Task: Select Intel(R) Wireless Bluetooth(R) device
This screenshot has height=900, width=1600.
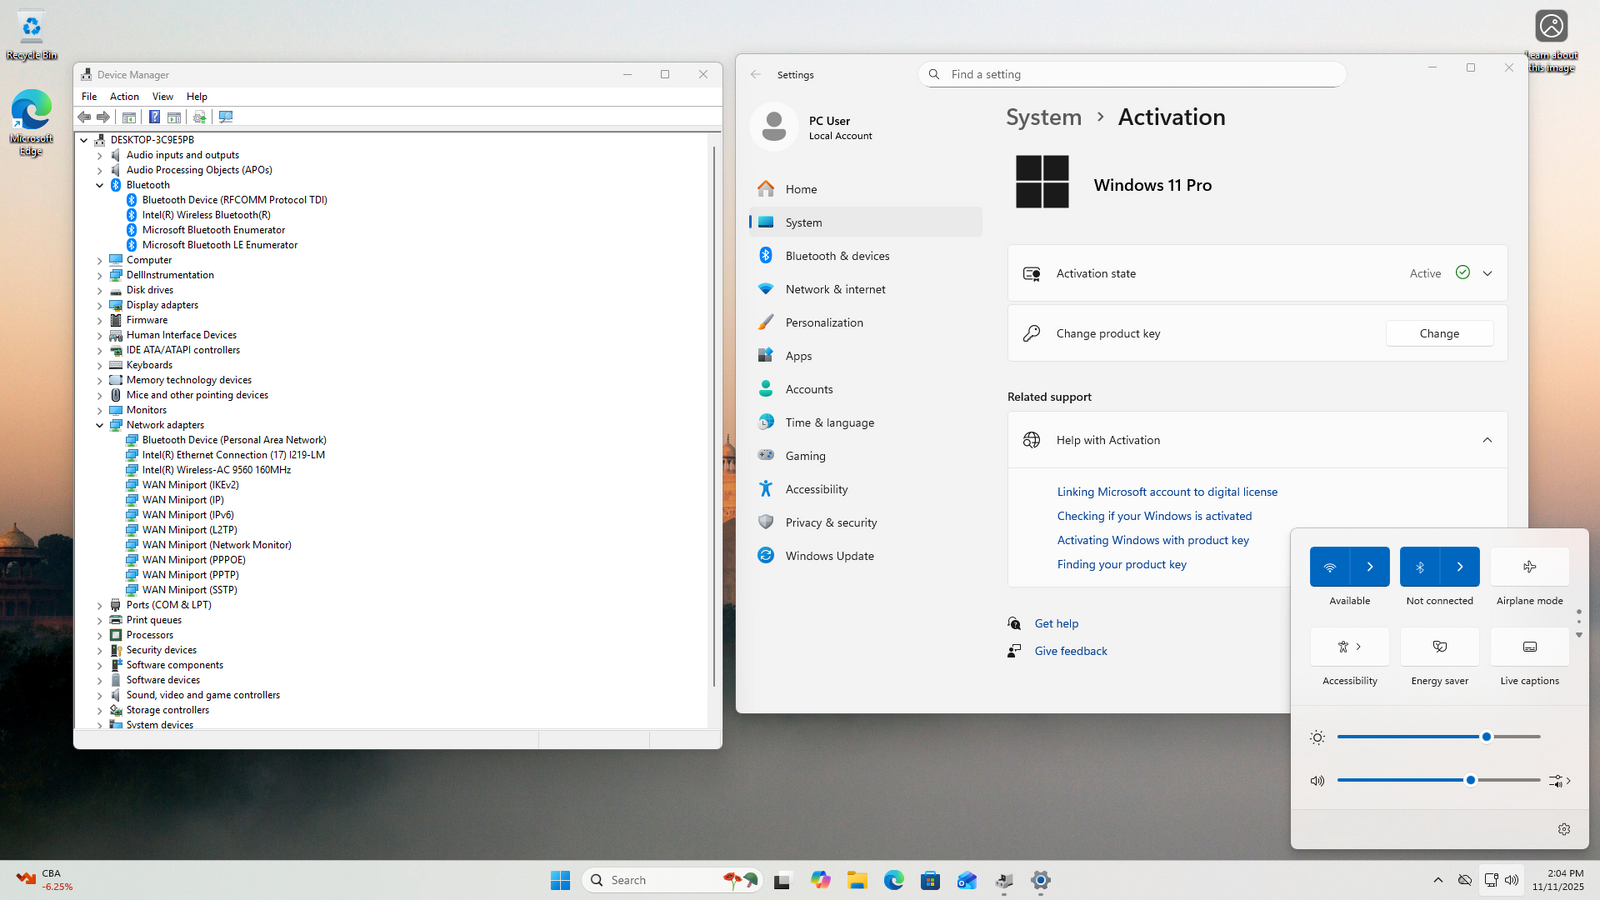Action: coord(206,215)
